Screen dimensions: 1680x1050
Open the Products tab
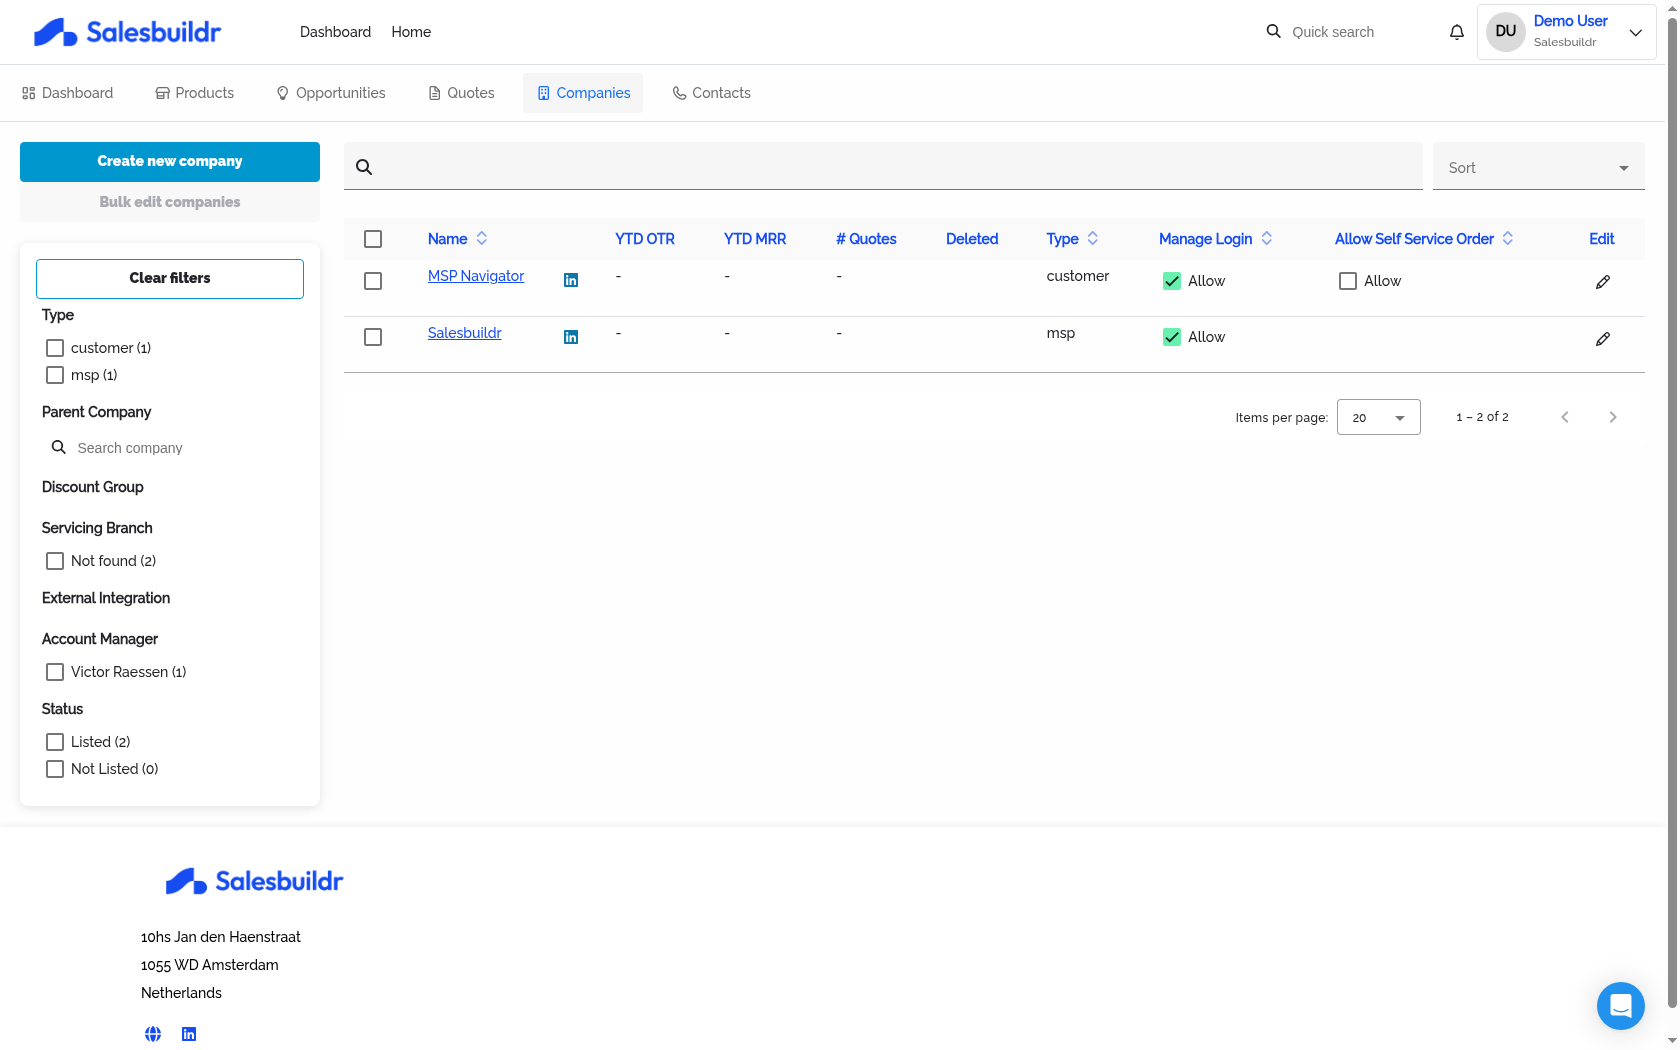[x=195, y=93]
